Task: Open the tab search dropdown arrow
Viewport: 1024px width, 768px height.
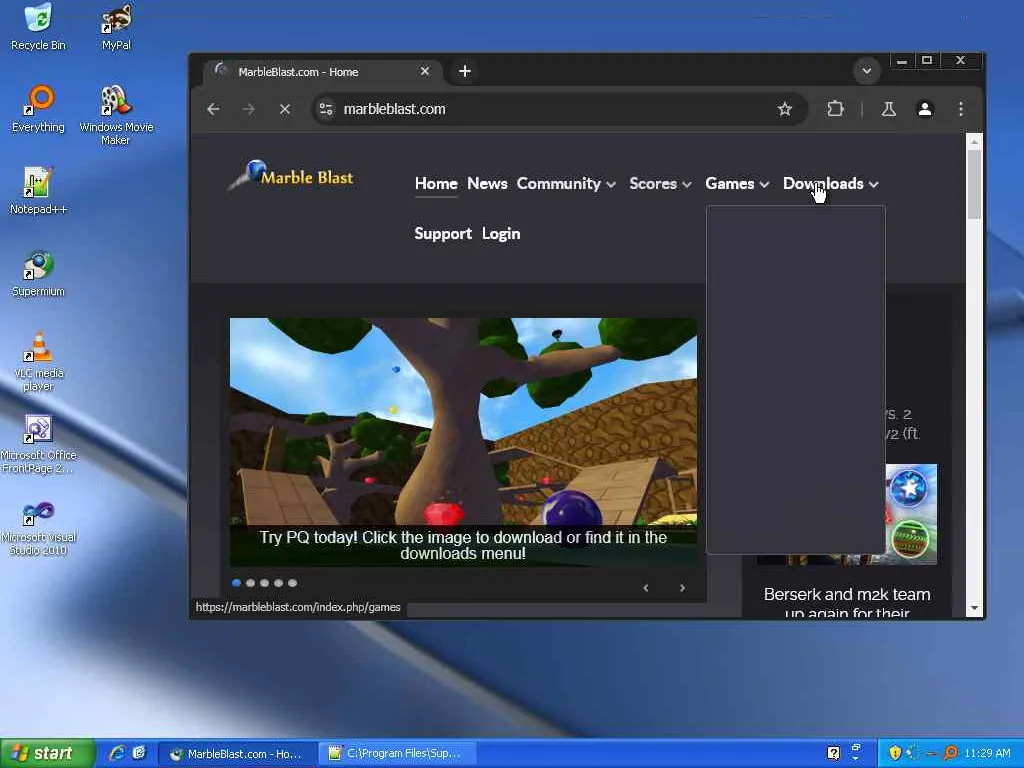Action: pos(867,71)
